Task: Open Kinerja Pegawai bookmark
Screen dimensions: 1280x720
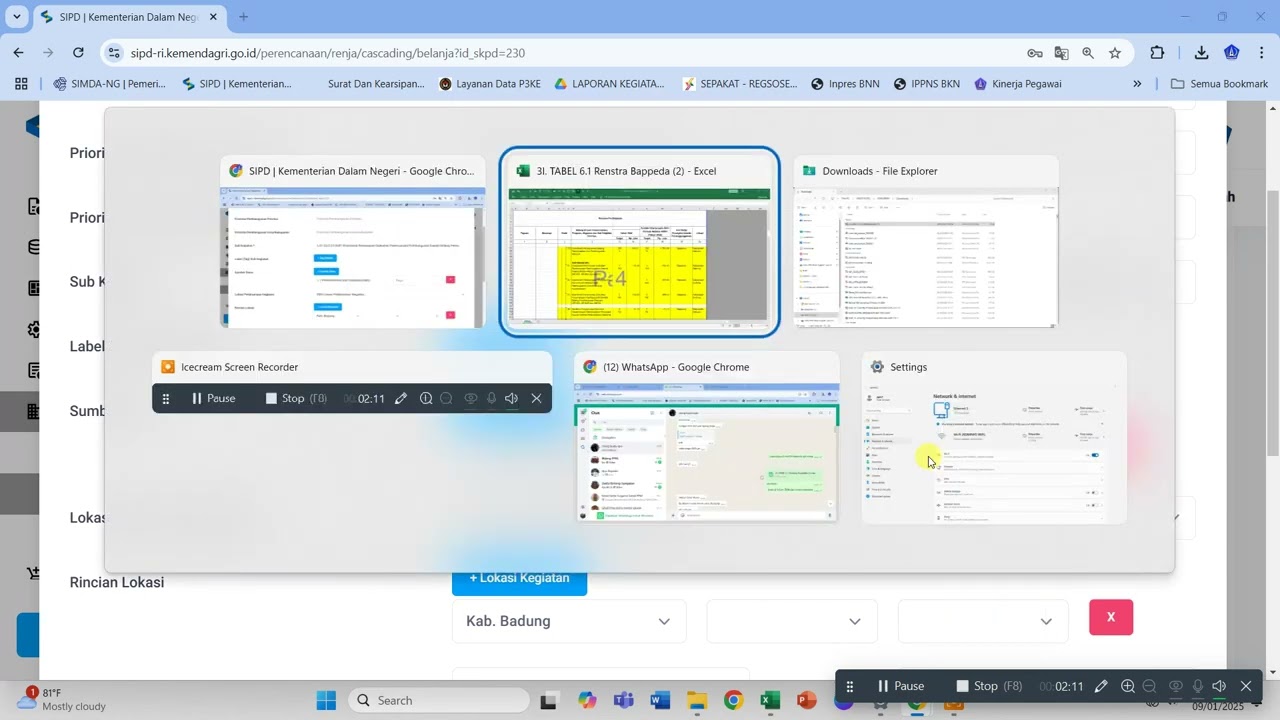Action: pyautogui.click(x=1018, y=84)
